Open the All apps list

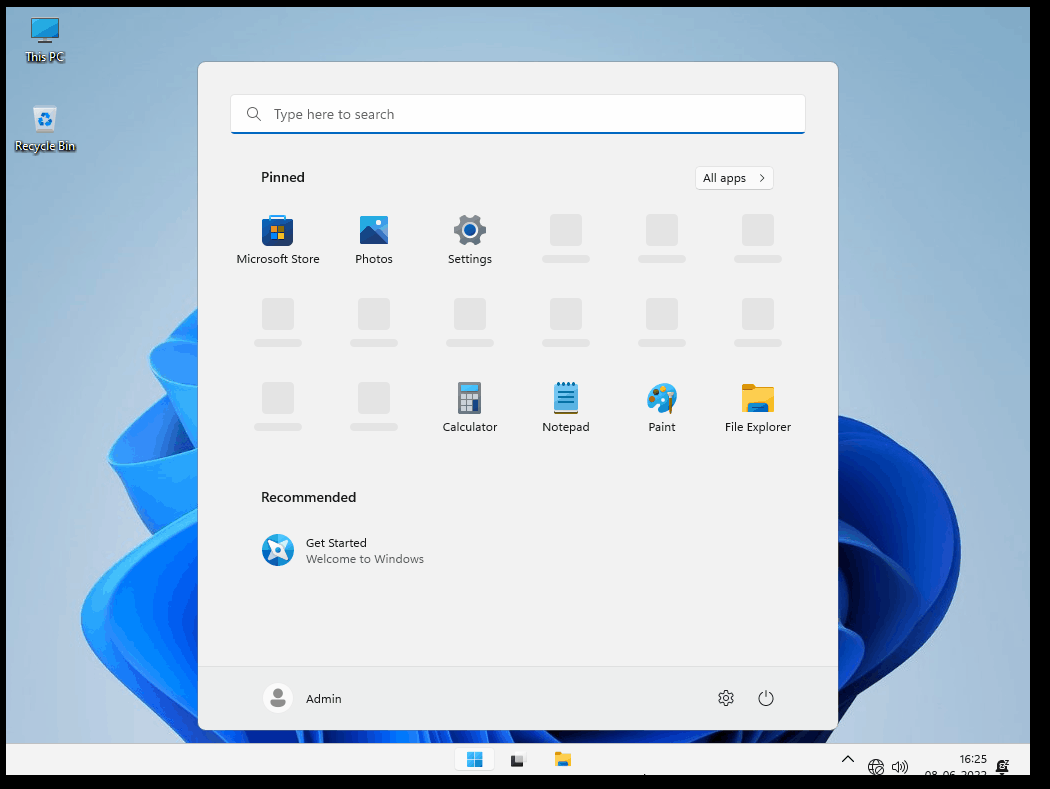pos(734,177)
